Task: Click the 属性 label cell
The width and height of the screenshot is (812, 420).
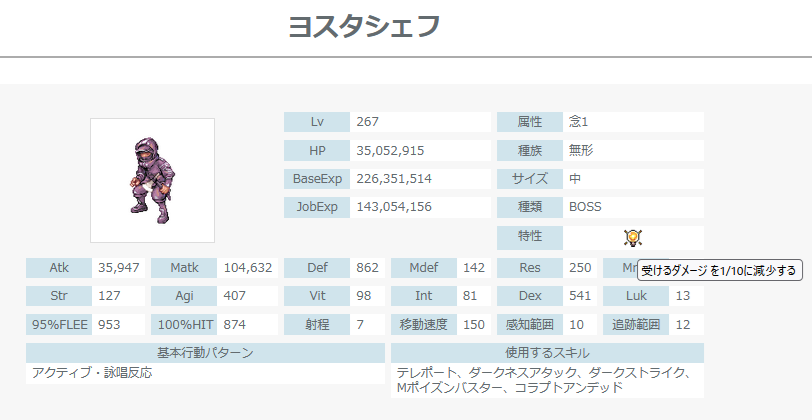Action: tap(529, 122)
